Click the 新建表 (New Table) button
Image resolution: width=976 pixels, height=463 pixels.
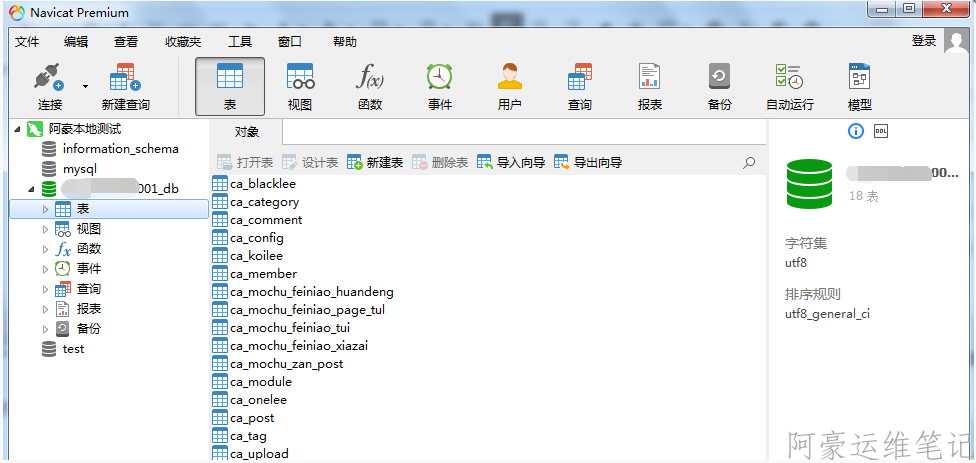tap(375, 162)
